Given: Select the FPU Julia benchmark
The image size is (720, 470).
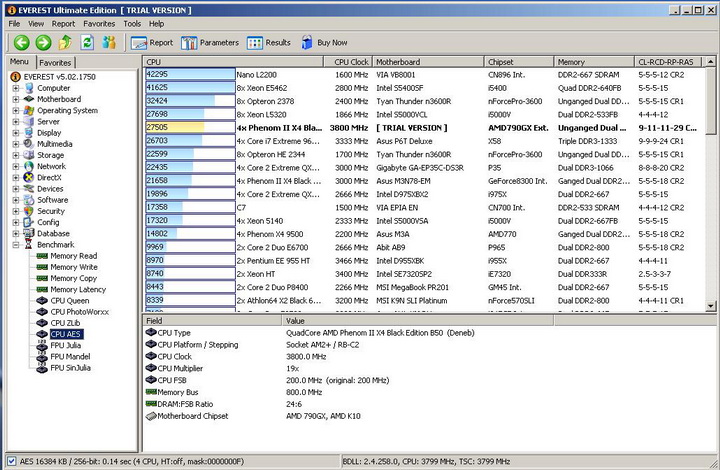Looking at the screenshot, I should coord(66,346).
